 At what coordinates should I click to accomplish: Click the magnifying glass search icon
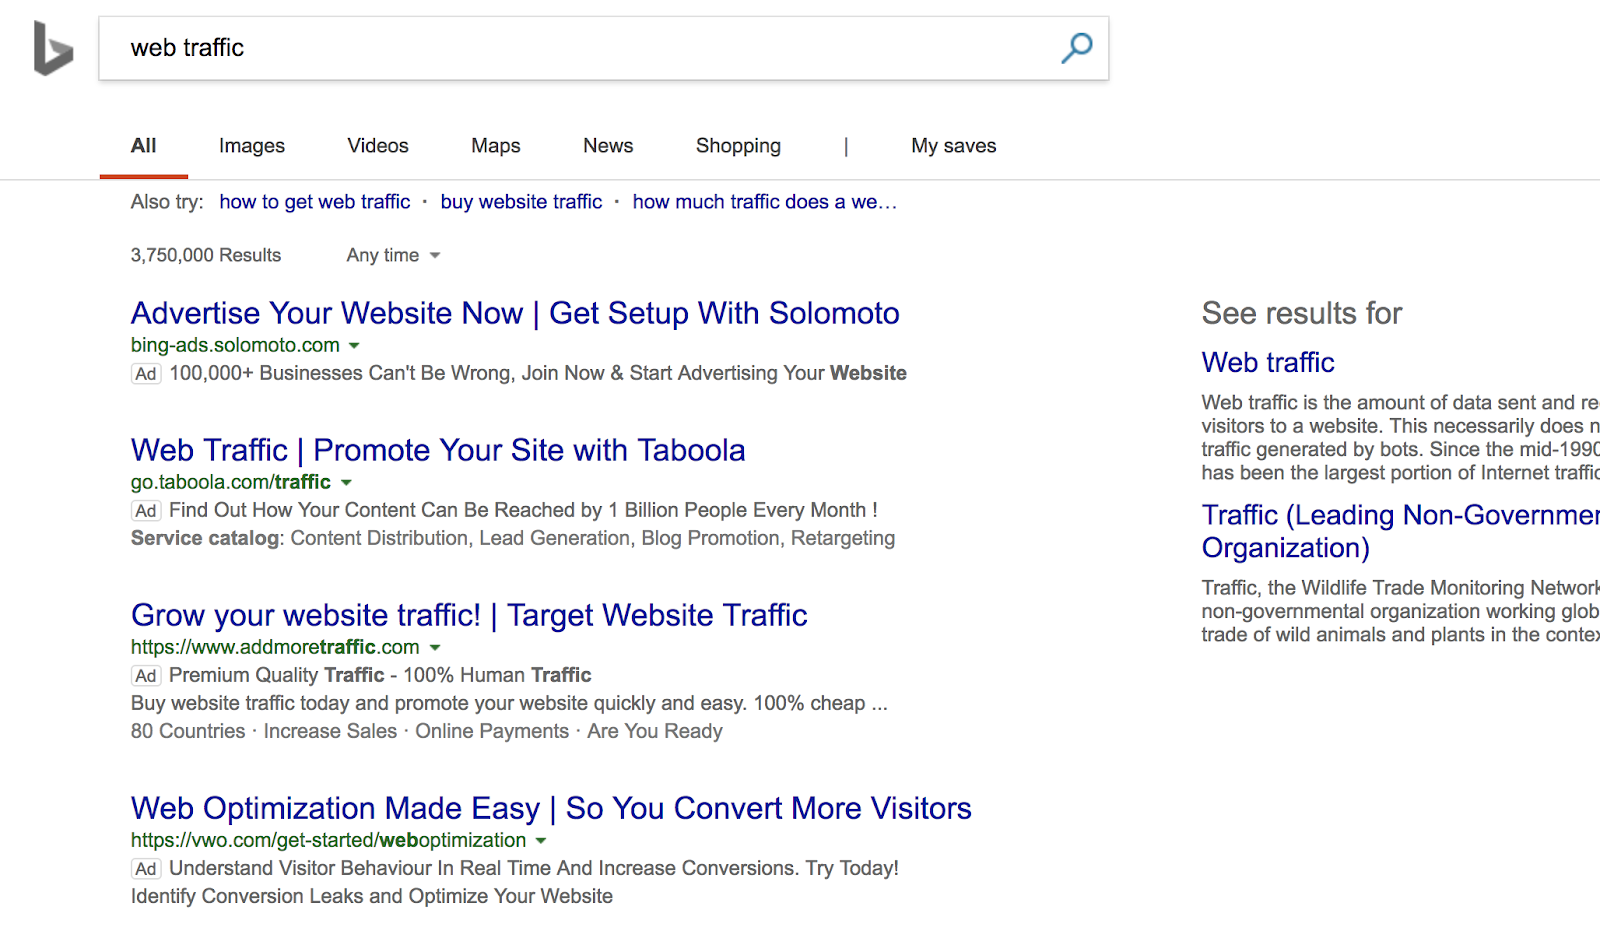(1076, 47)
